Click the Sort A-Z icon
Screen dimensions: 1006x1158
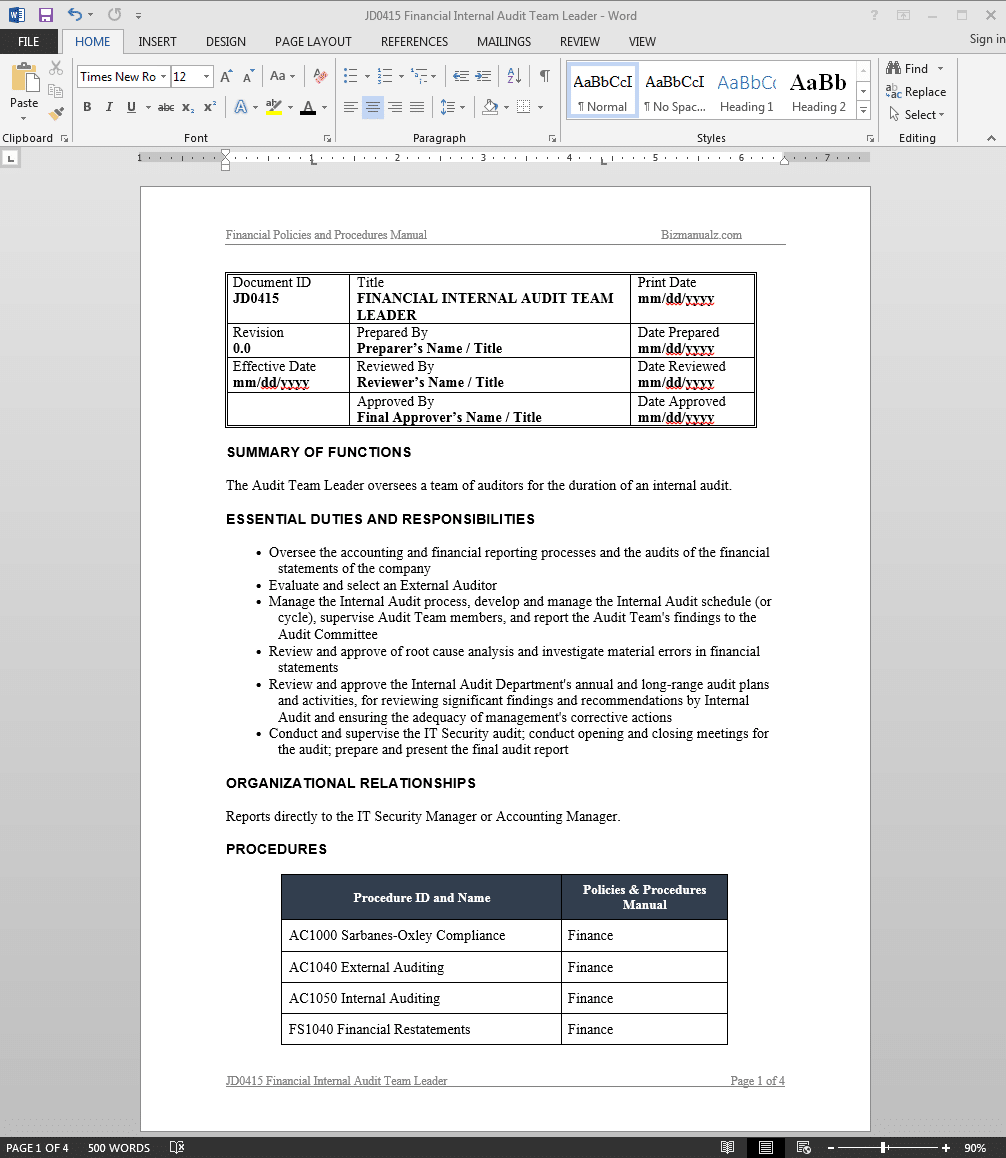pos(514,76)
